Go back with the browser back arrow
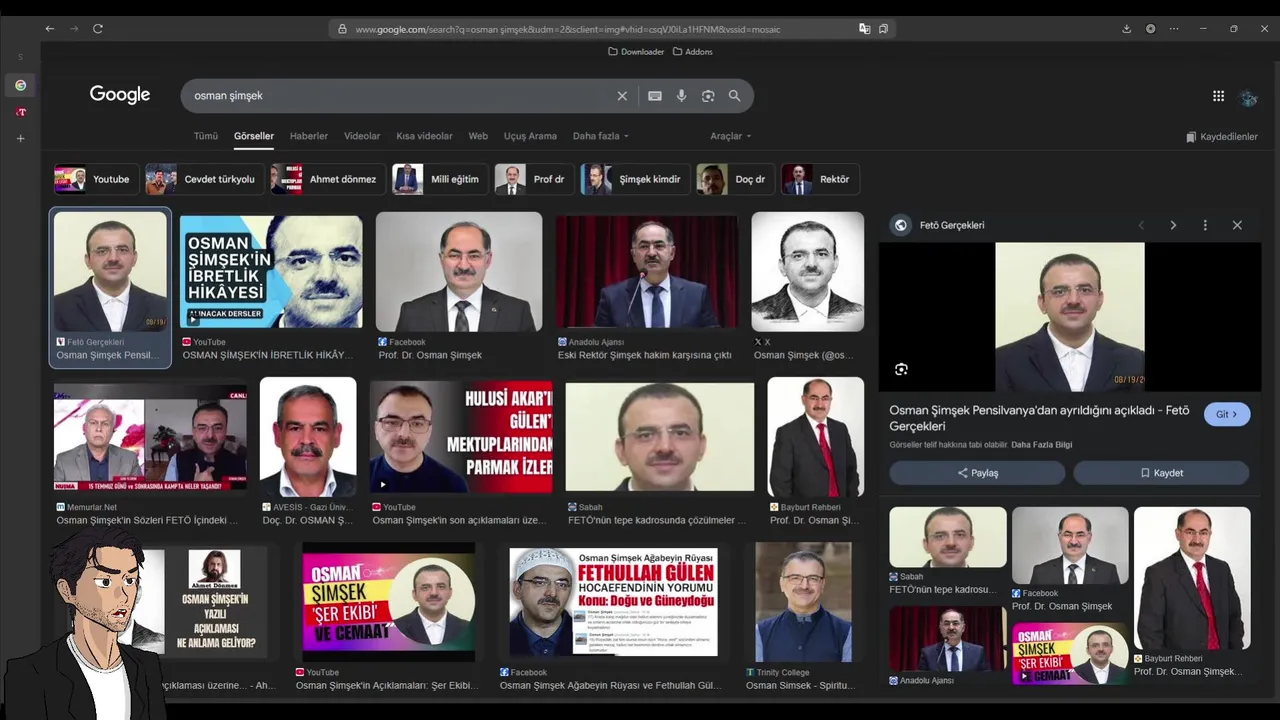 [x=50, y=29]
